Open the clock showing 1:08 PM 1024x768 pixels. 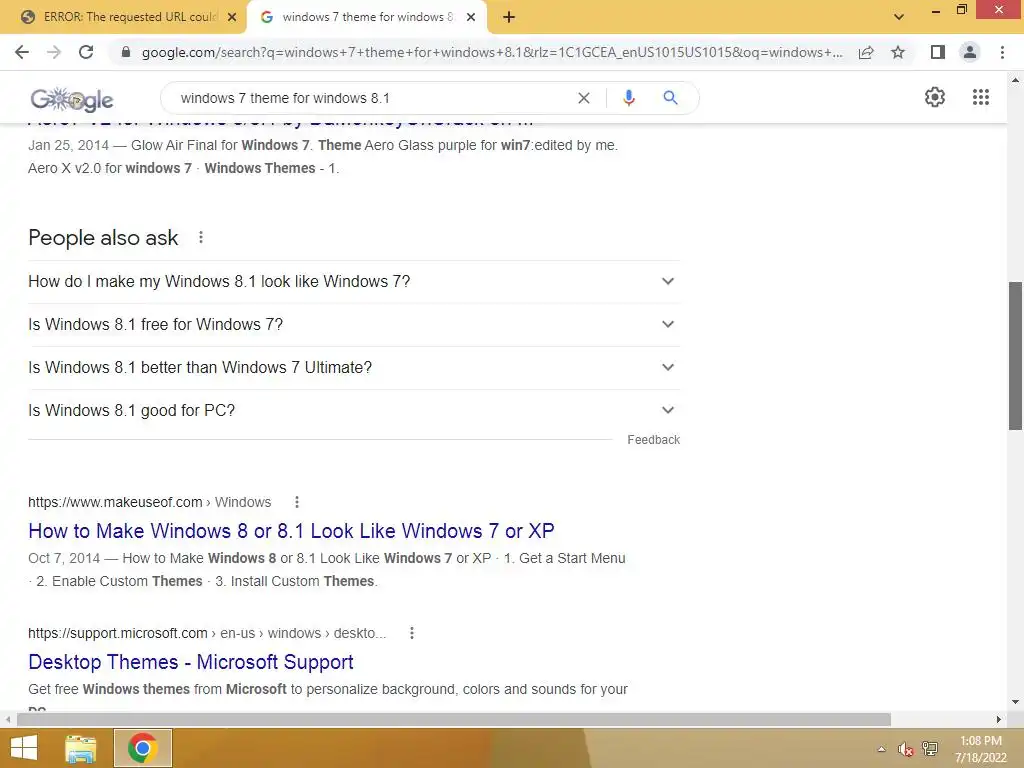(x=980, y=749)
